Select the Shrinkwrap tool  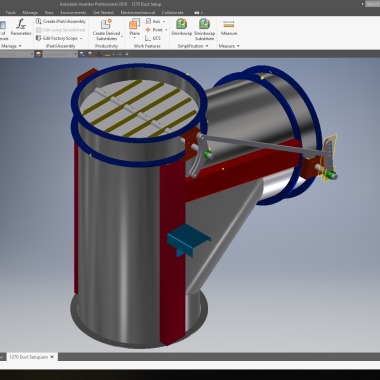(x=181, y=27)
